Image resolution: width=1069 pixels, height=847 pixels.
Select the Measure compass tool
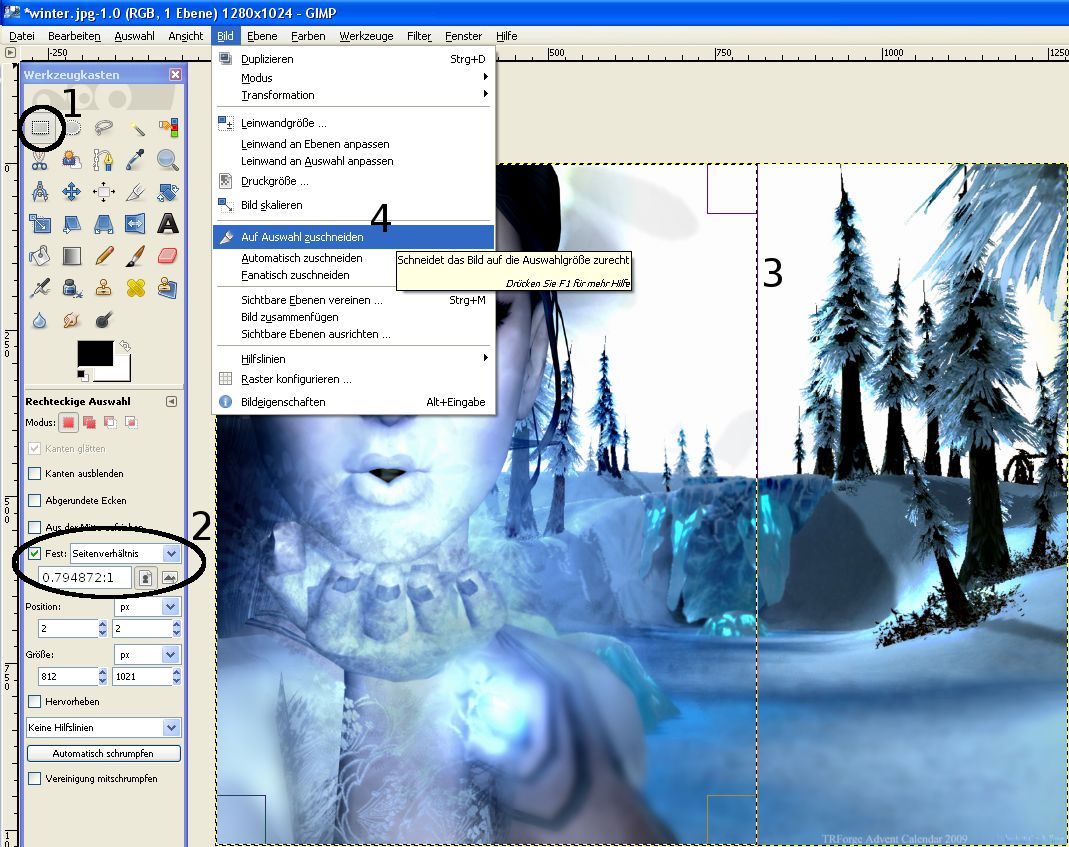point(40,192)
